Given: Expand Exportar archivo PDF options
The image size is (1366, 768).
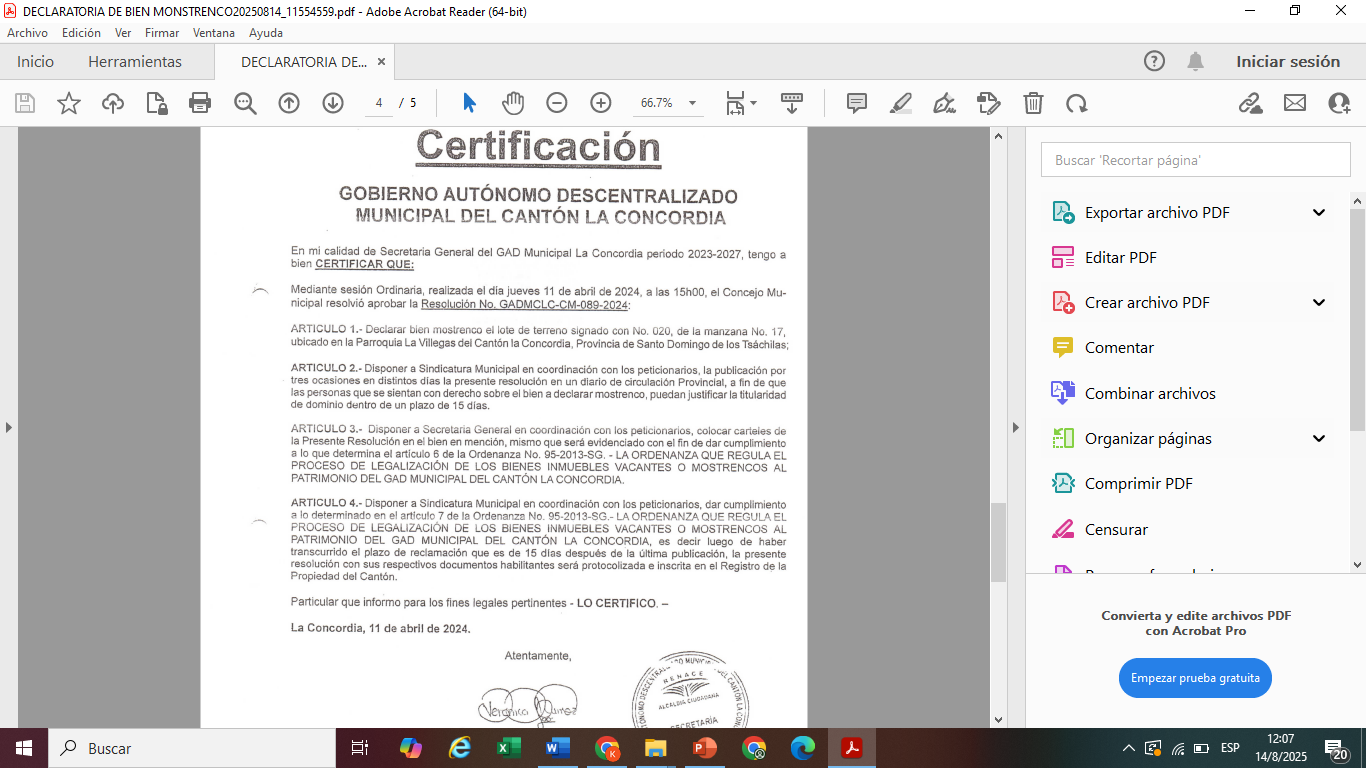Looking at the screenshot, I should pyautogui.click(x=1319, y=213).
